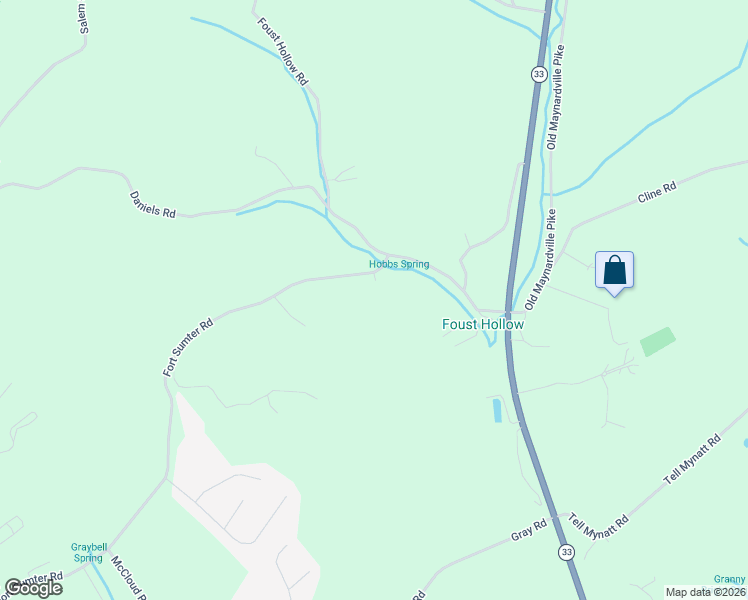Click the Tell Mynatt Rd label near Gray Rd
The image size is (748, 600).
click(599, 526)
